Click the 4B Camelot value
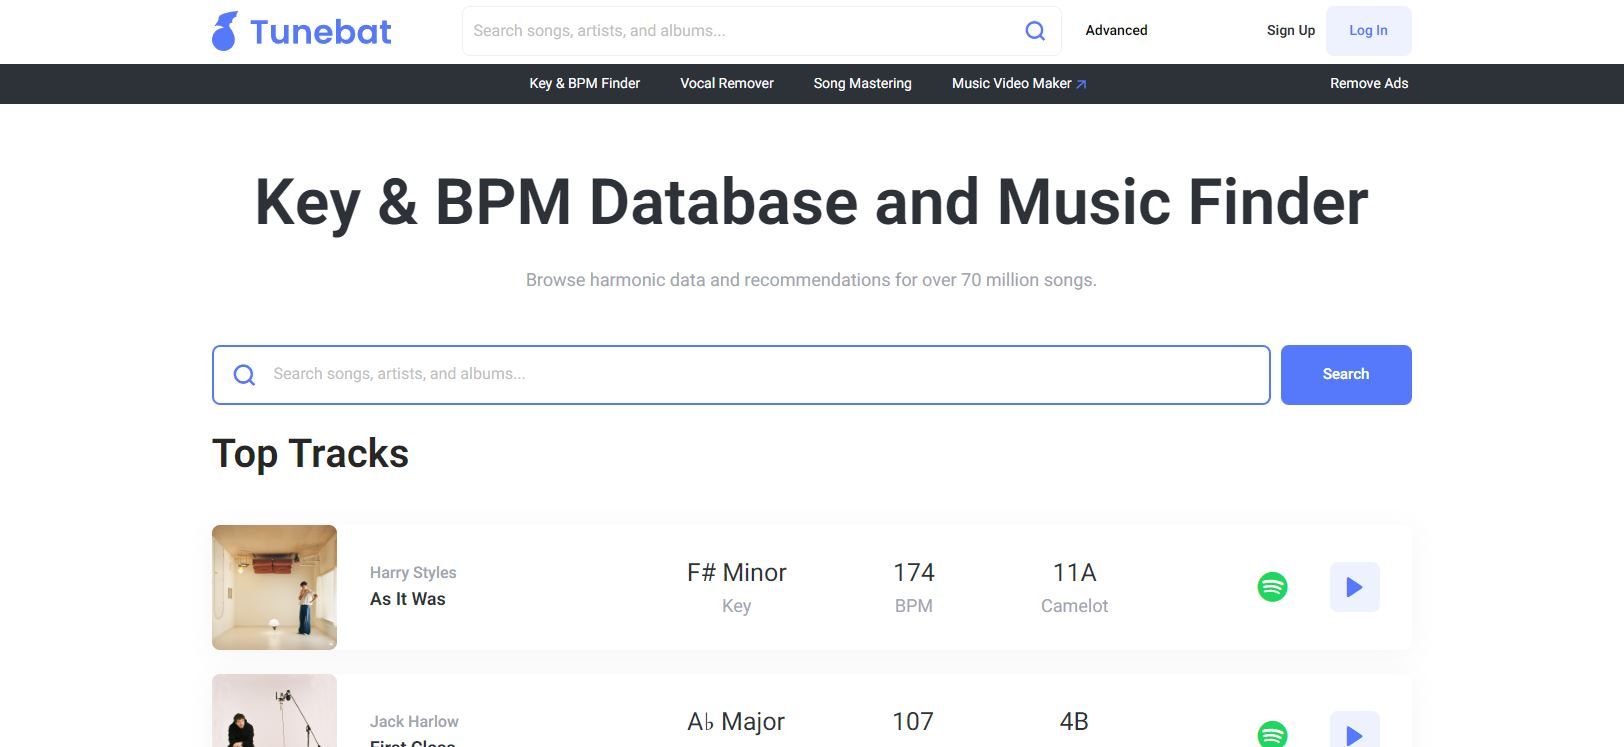 [x=1074, y=722]
